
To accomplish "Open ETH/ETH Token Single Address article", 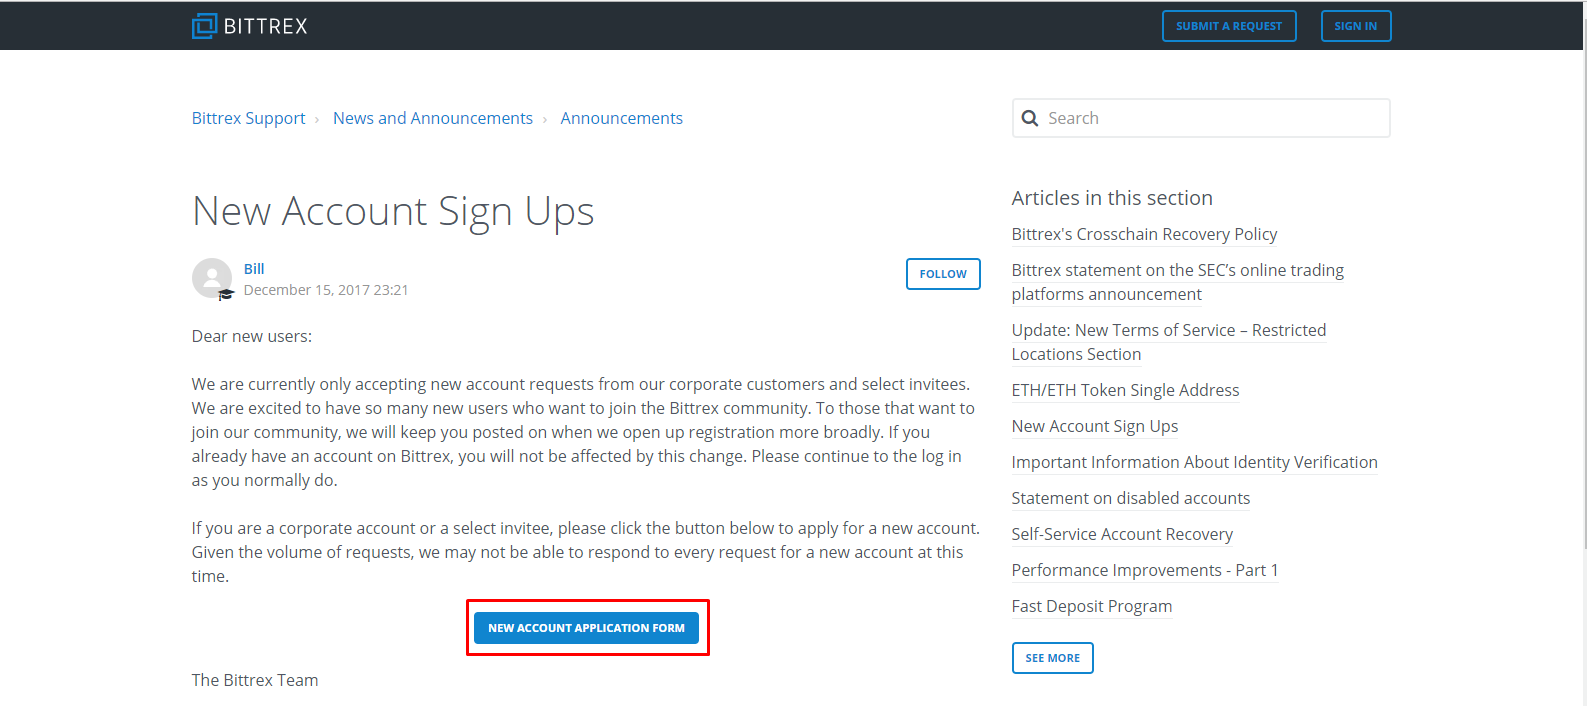I will coord(1125,390).
